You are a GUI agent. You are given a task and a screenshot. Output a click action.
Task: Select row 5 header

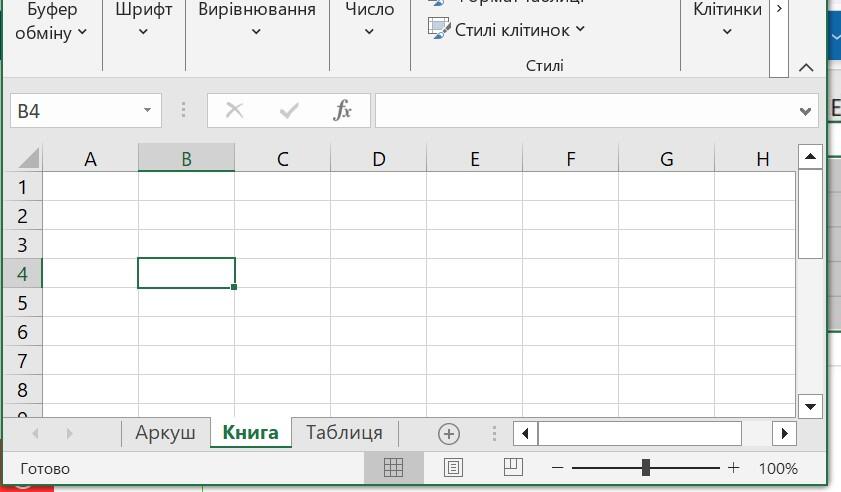tap(22, 303)
